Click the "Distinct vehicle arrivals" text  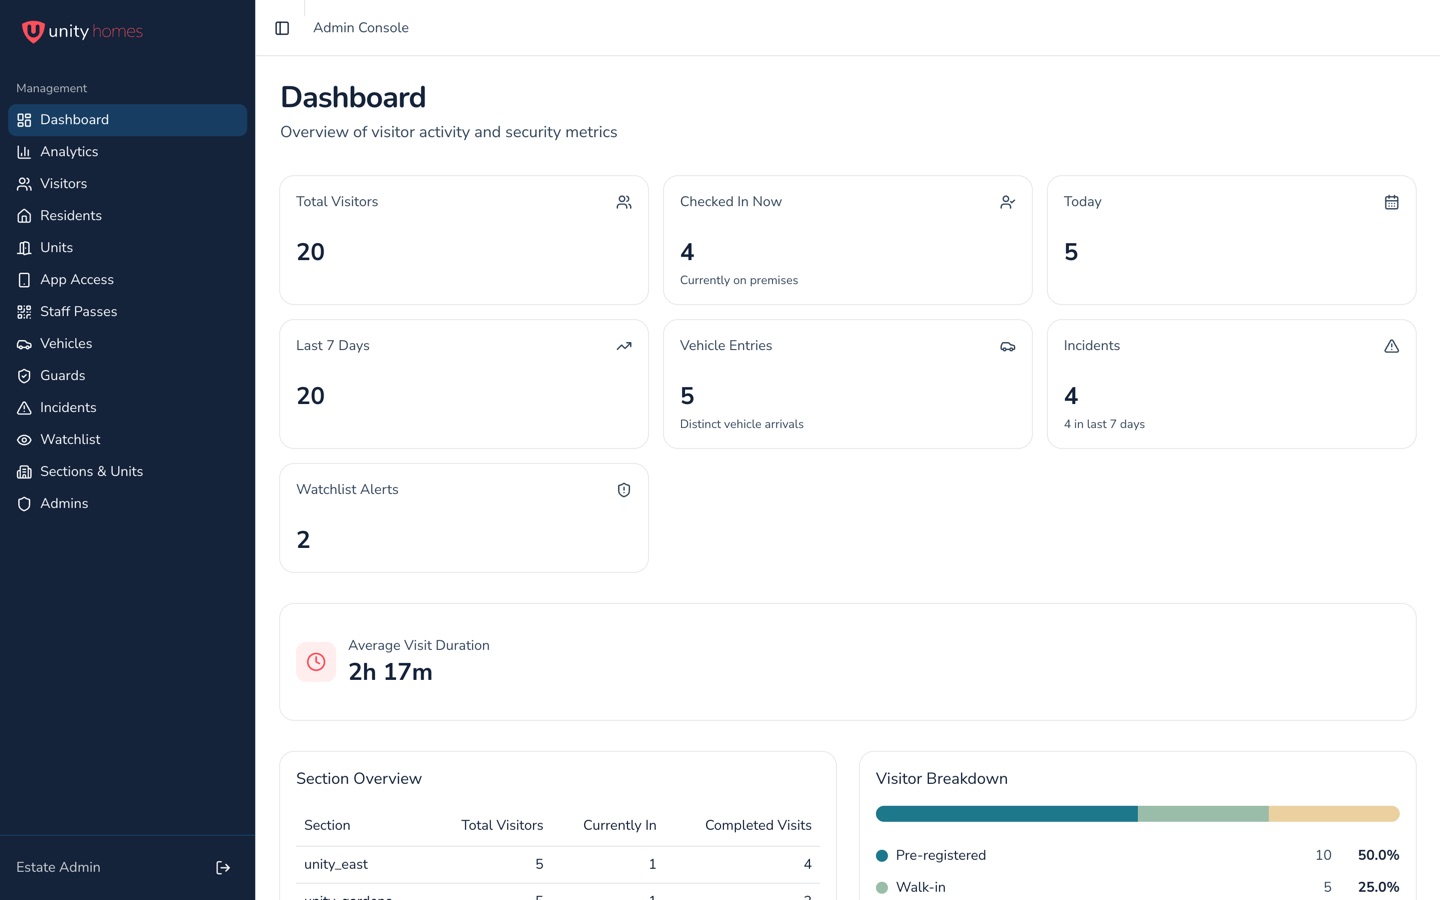(x=742, y=424)
